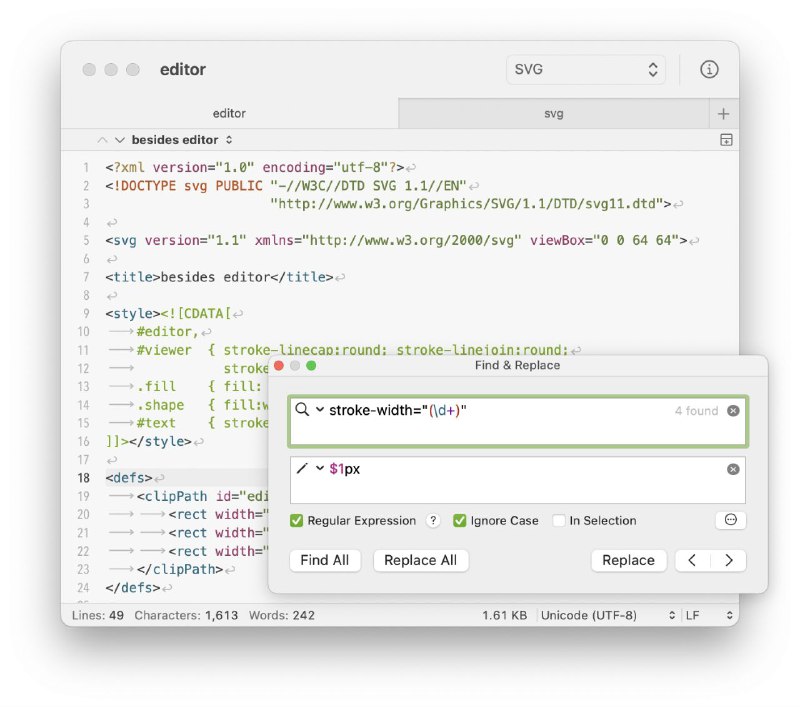
Task: Open the regular expression help question mark
Action: [432, 520]
